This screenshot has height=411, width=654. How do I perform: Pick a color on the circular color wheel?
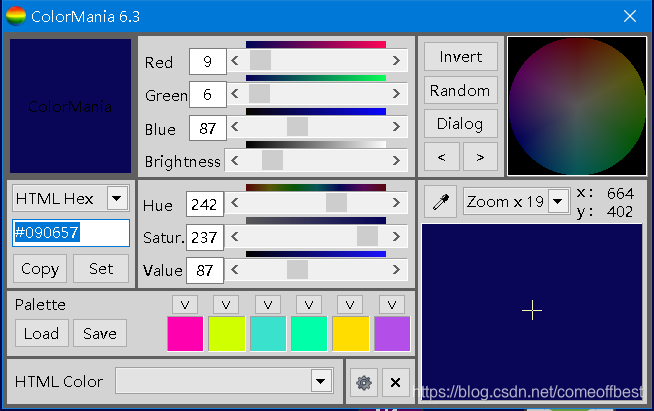point(577,106)
